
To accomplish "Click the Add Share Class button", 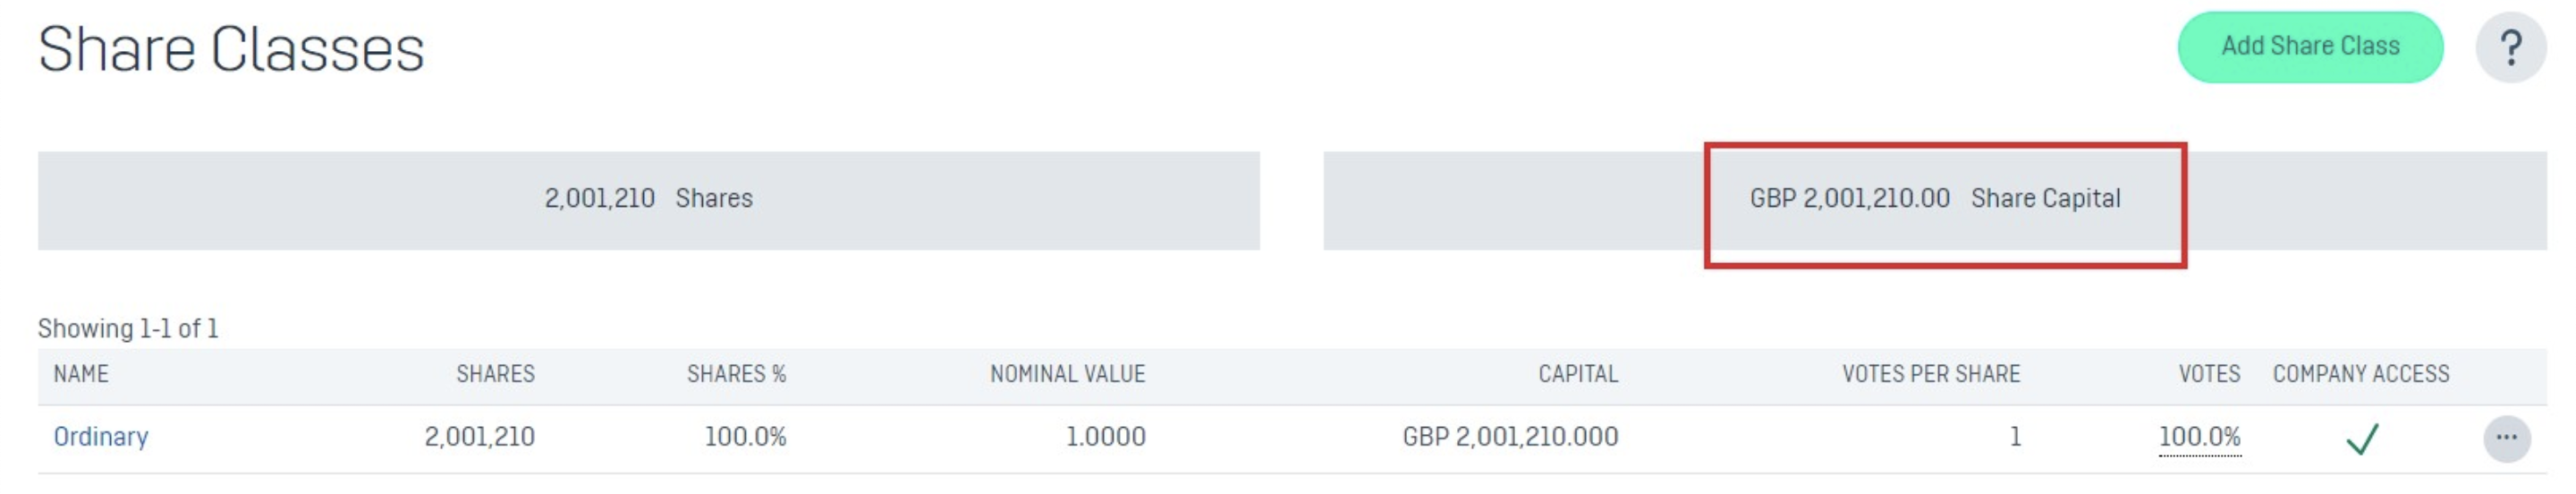I will point(2310,47).
